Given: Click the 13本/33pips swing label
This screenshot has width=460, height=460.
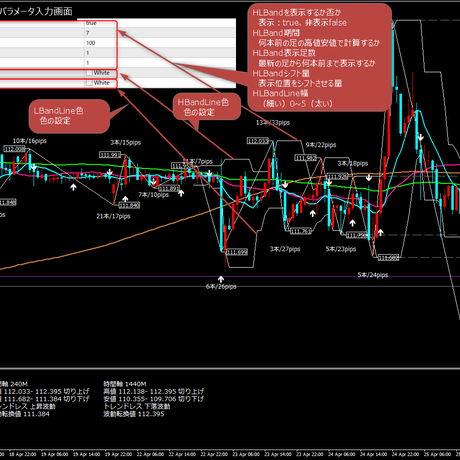Looking at the screenshot, I should tap(273, 123).
